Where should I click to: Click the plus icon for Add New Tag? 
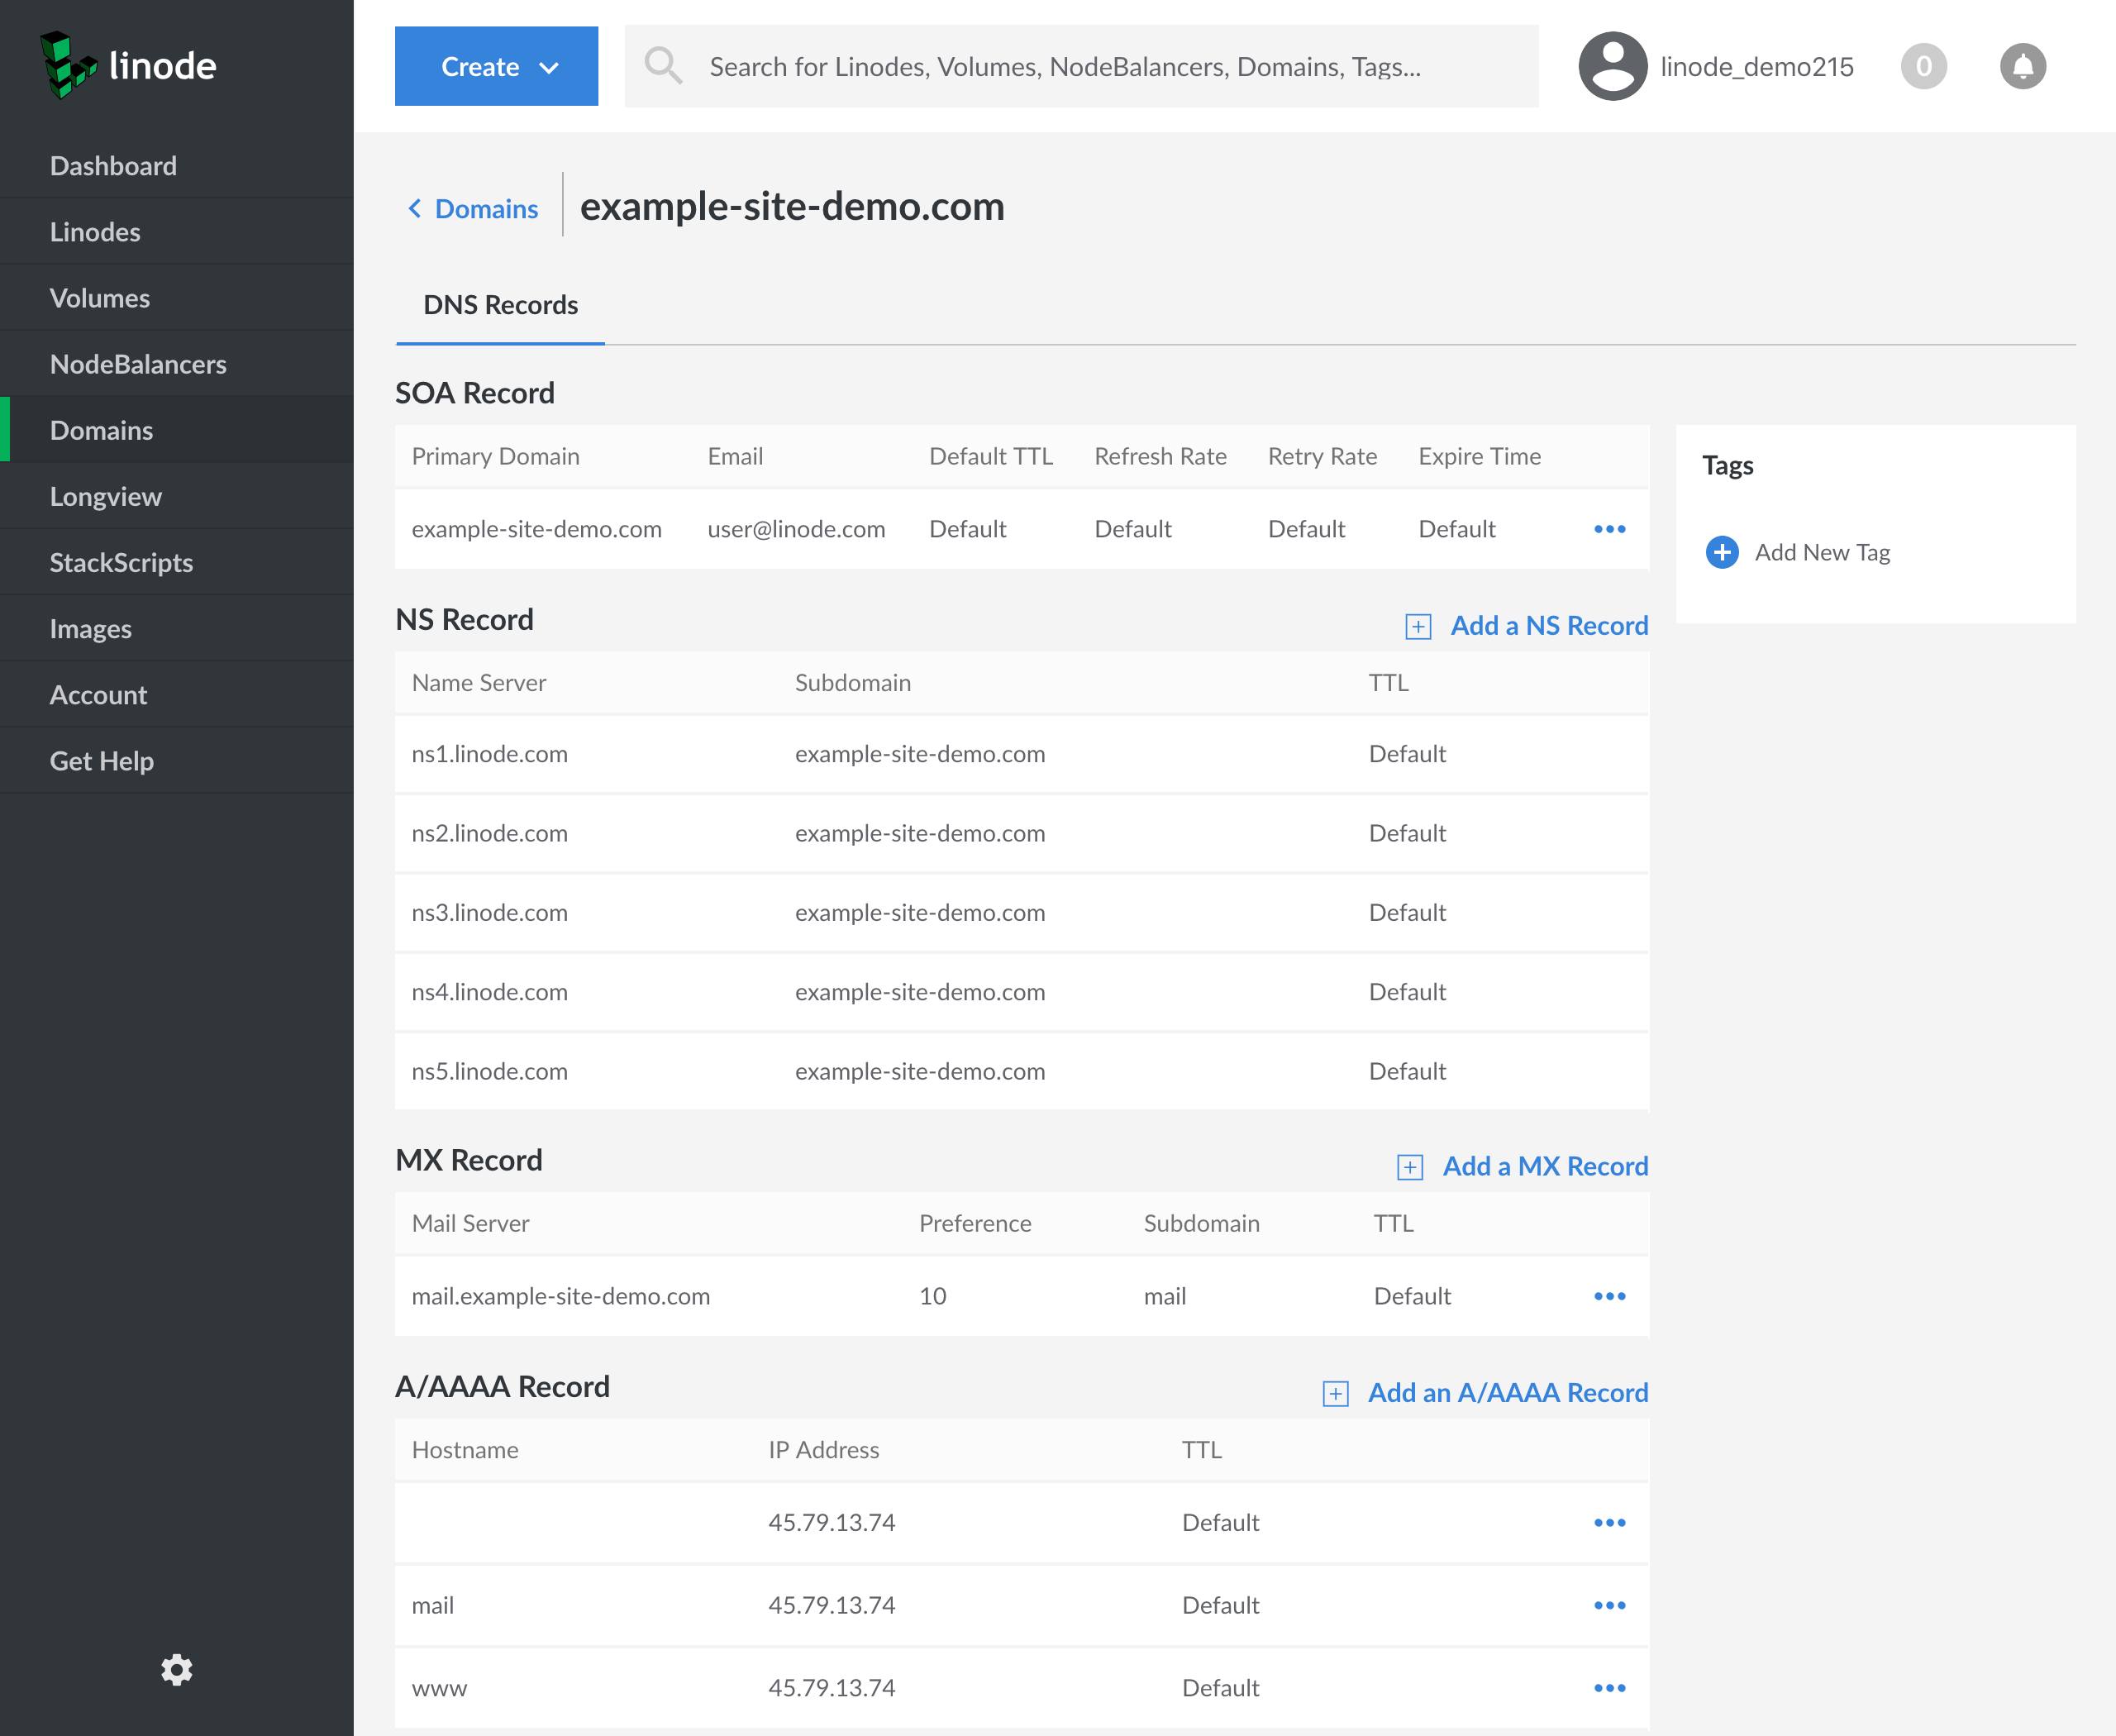(1721, 551)
